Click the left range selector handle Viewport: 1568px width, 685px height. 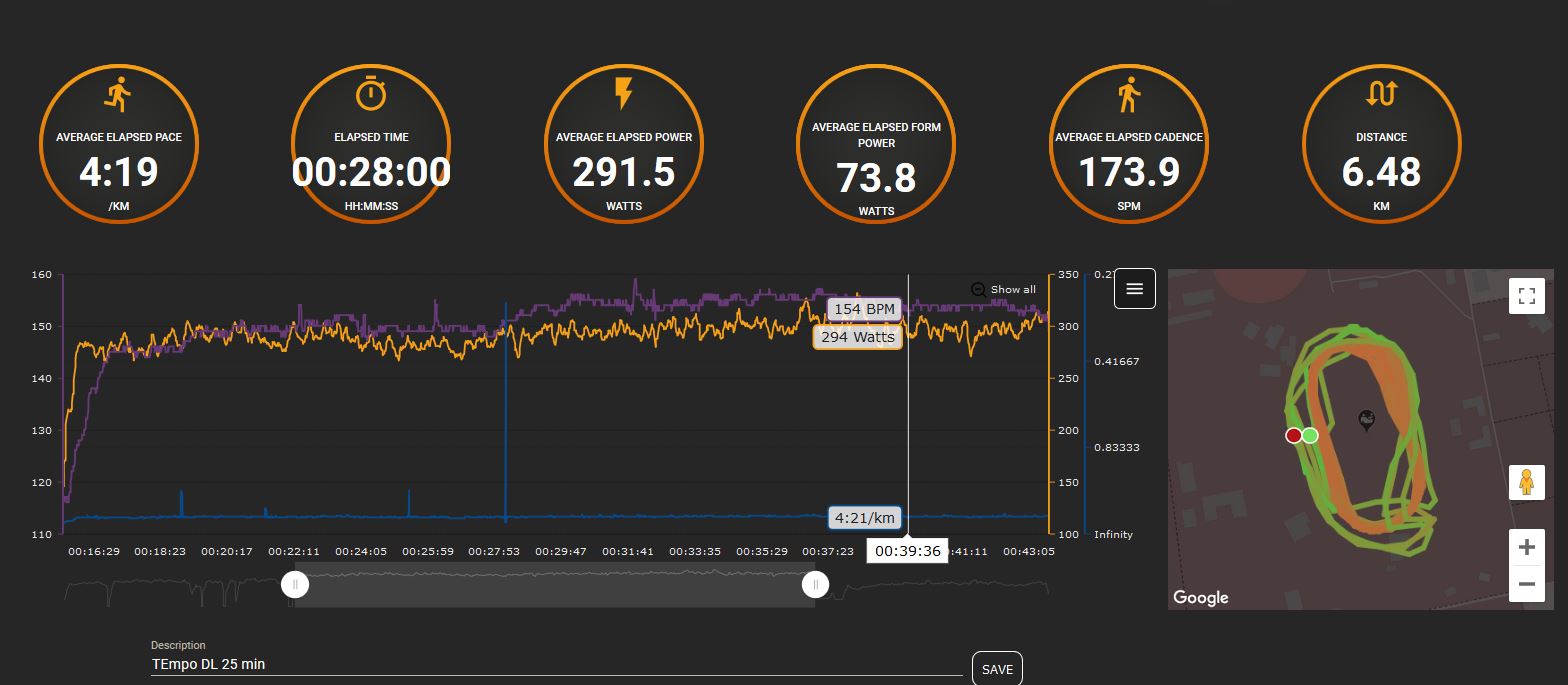coord(295,585)
